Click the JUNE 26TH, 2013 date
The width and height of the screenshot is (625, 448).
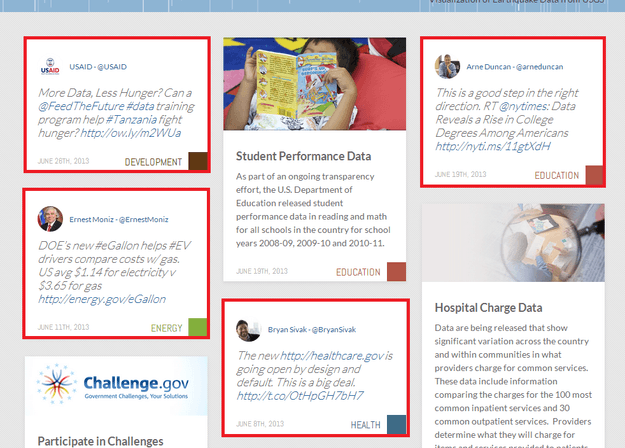click(63, 161)
